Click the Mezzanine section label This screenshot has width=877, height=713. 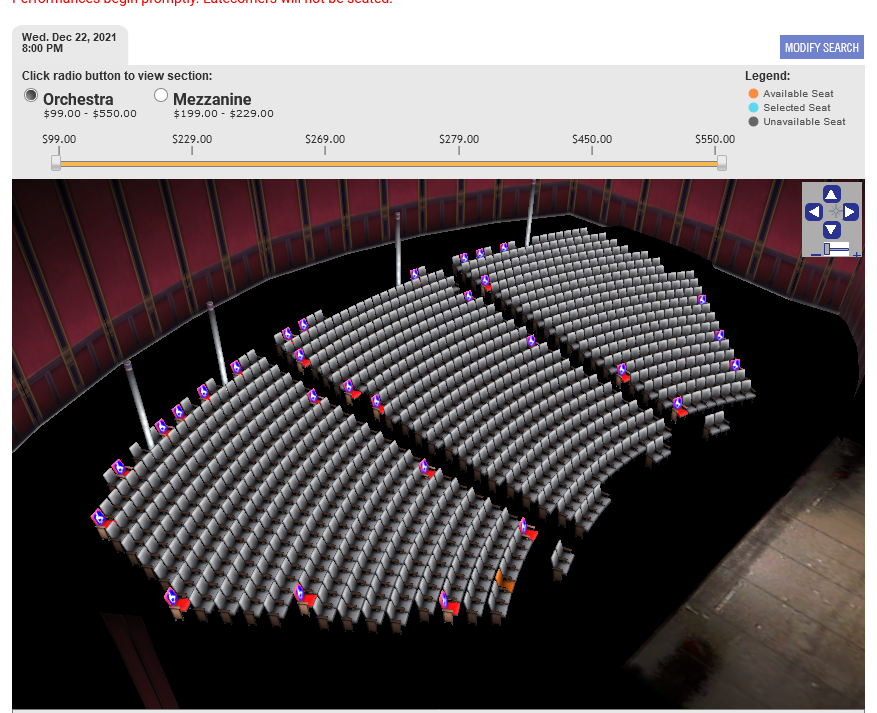coord(212,100)
